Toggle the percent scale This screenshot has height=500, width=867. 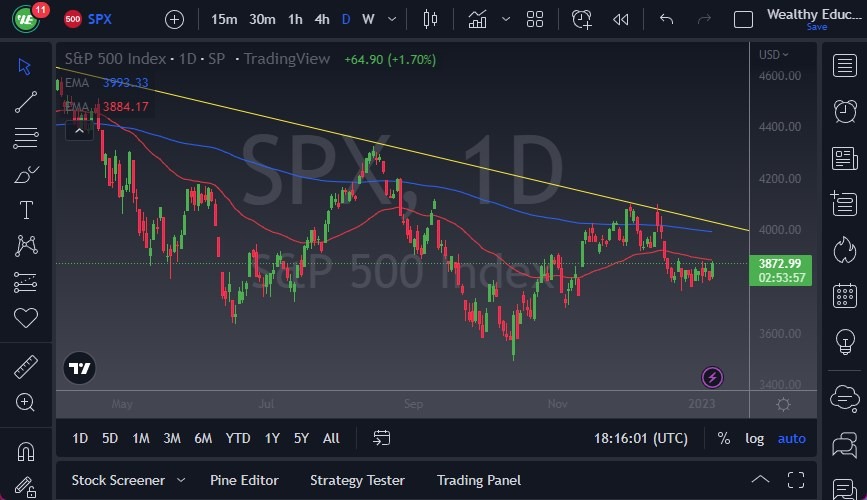(x=723, y=438)
